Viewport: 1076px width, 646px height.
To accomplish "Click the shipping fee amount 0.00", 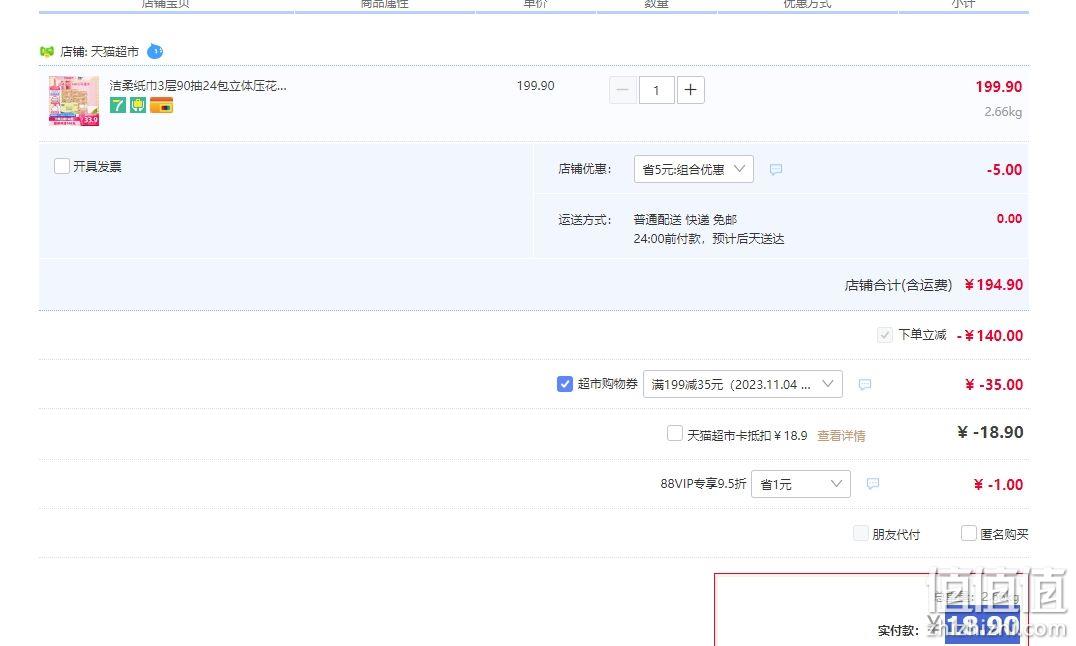I will pyautogui.click(x=1009, y=219).
